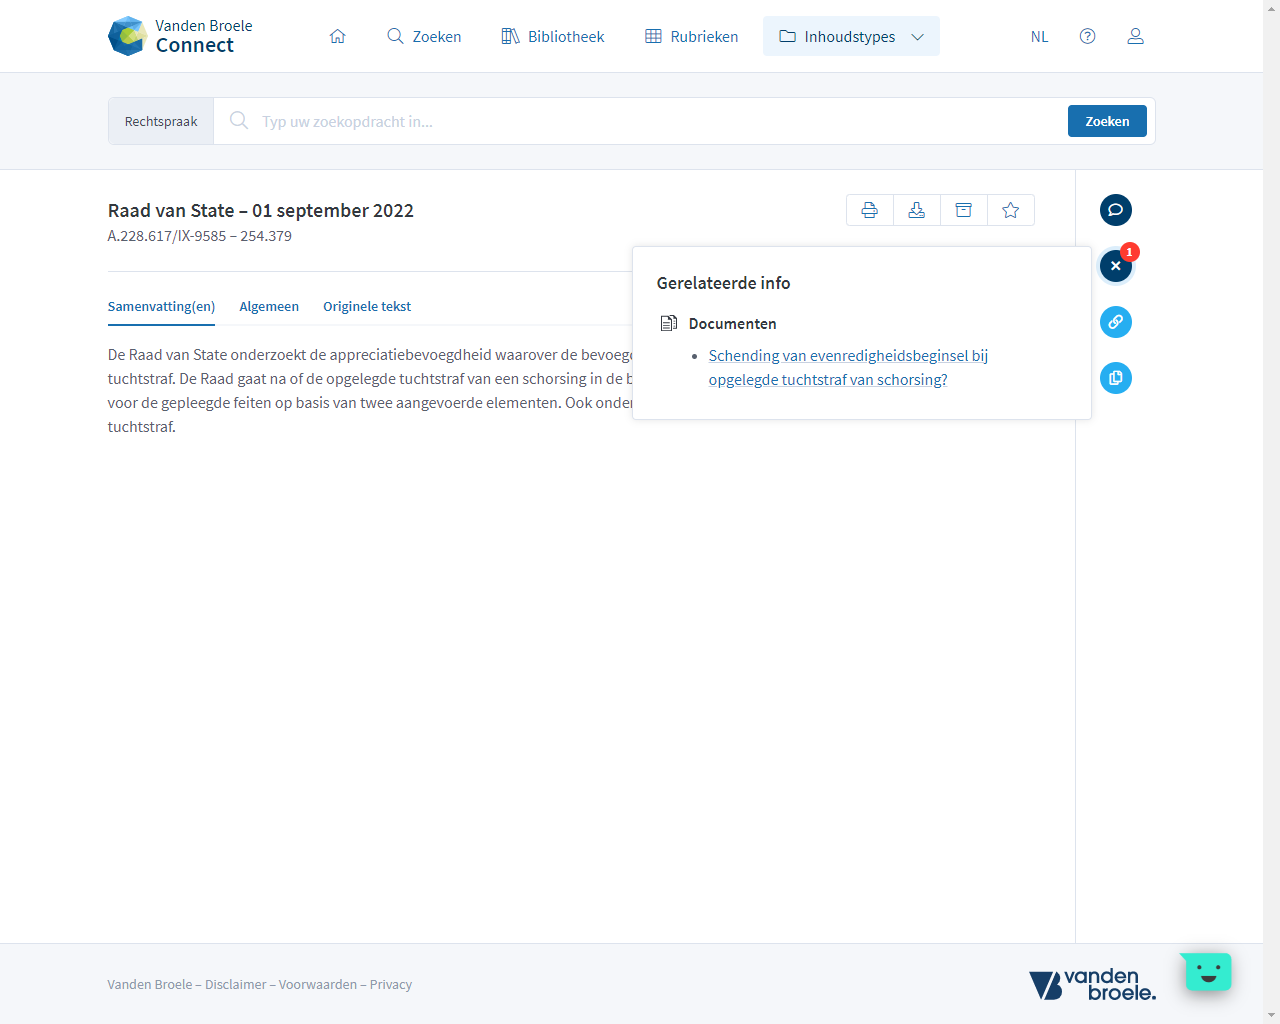Click the magnifier icon in search bar
This screenshot has height=1024, width=1280.
click(239, 121)
